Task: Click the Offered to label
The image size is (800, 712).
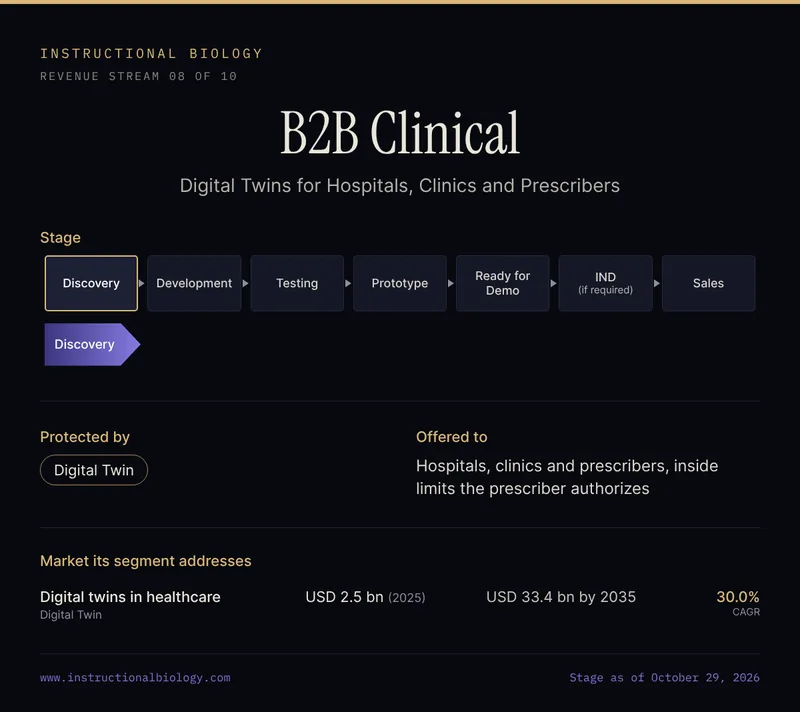Action: click(452, 437)
